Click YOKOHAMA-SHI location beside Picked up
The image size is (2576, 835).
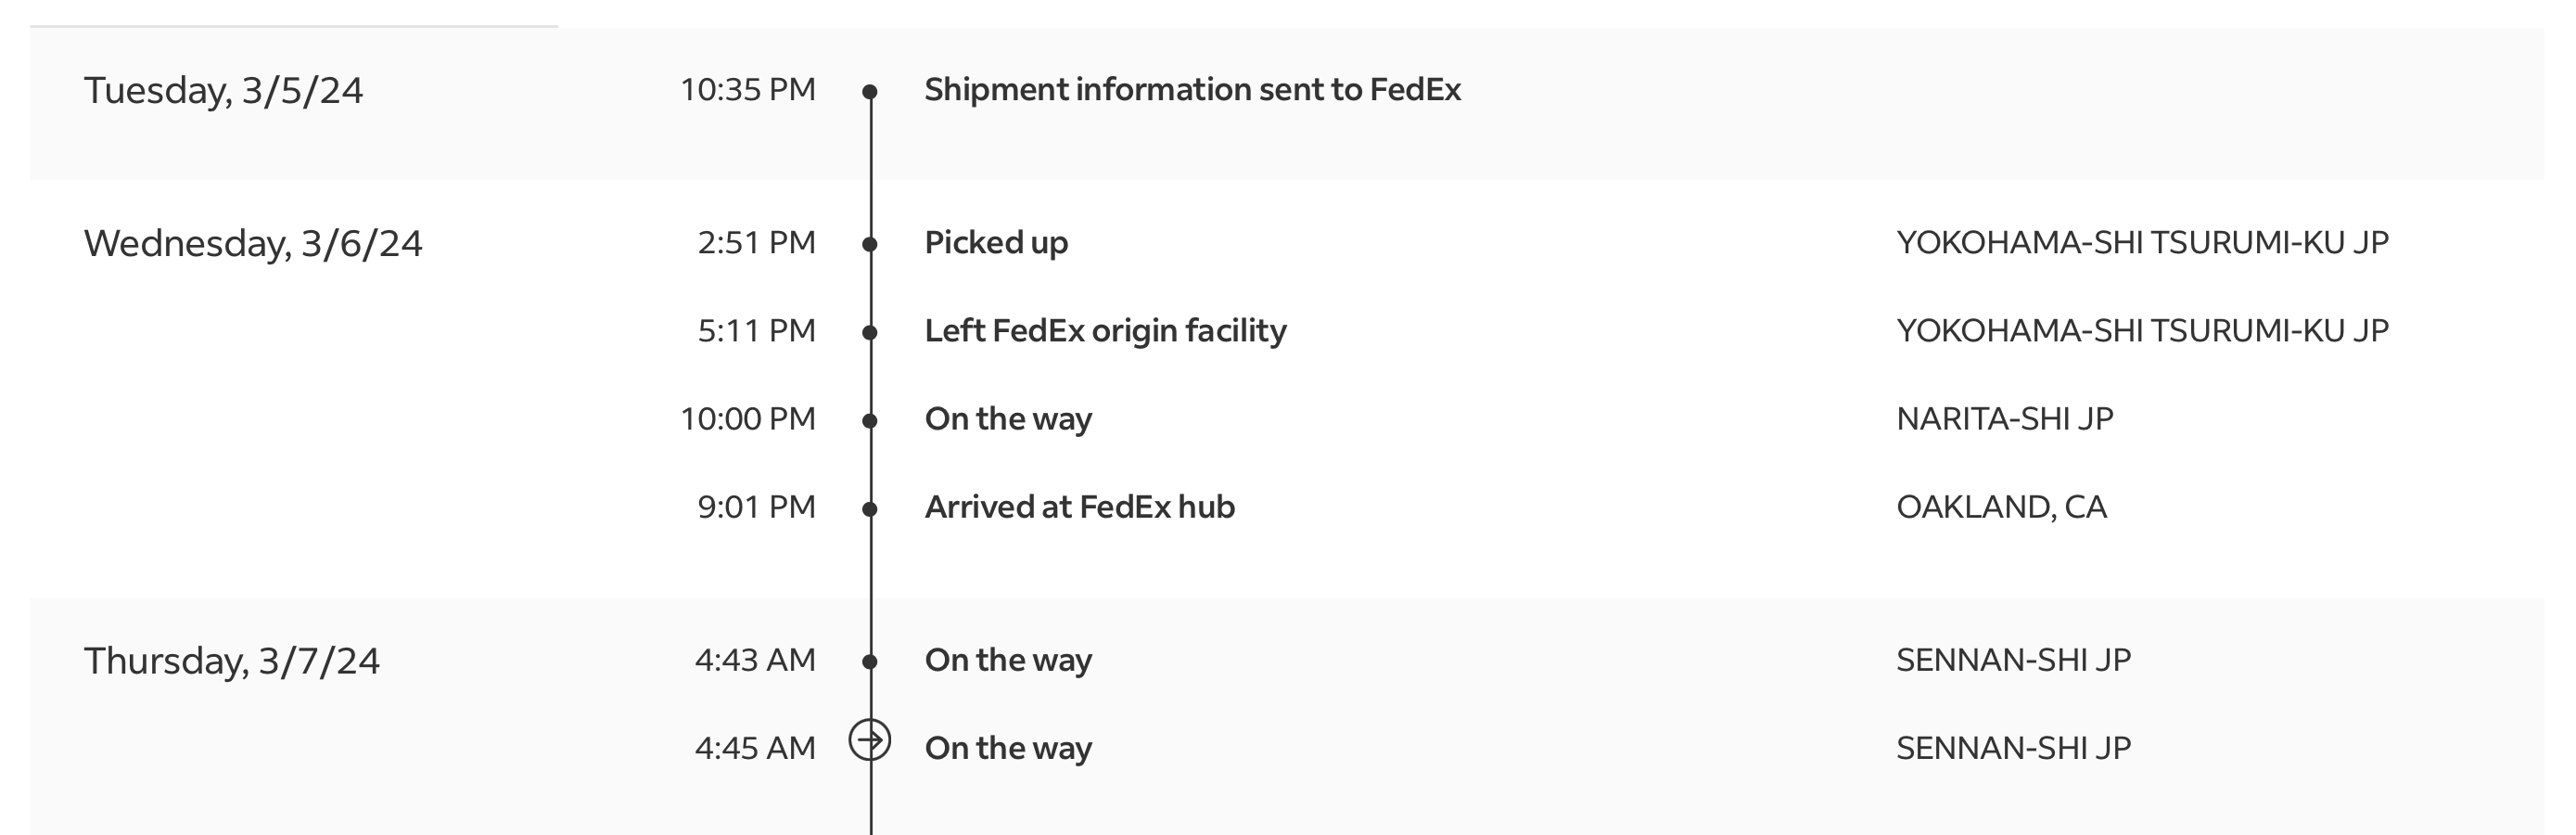coord(2142,243)
